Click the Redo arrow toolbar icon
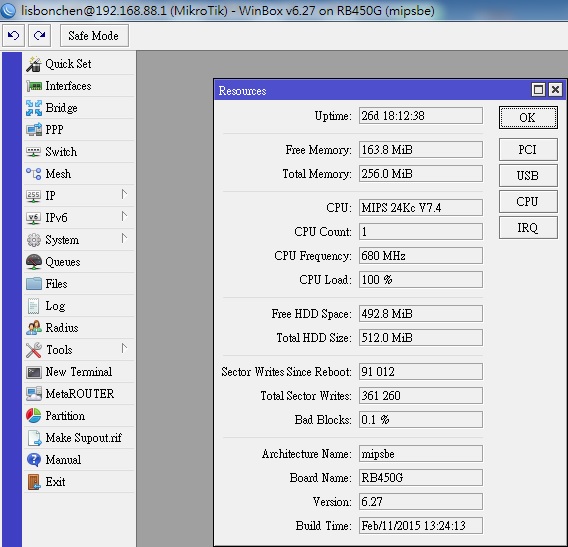The width and height of the screenshot is (568, 547). coord(39,36)
